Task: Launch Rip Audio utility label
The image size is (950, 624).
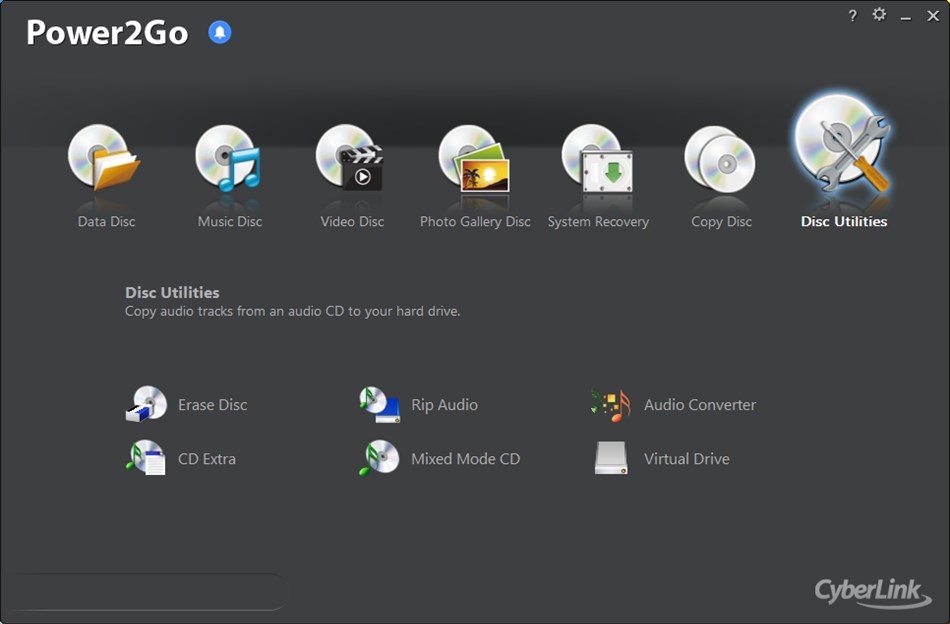Action: pyautogui.click(x=444, y=405)
